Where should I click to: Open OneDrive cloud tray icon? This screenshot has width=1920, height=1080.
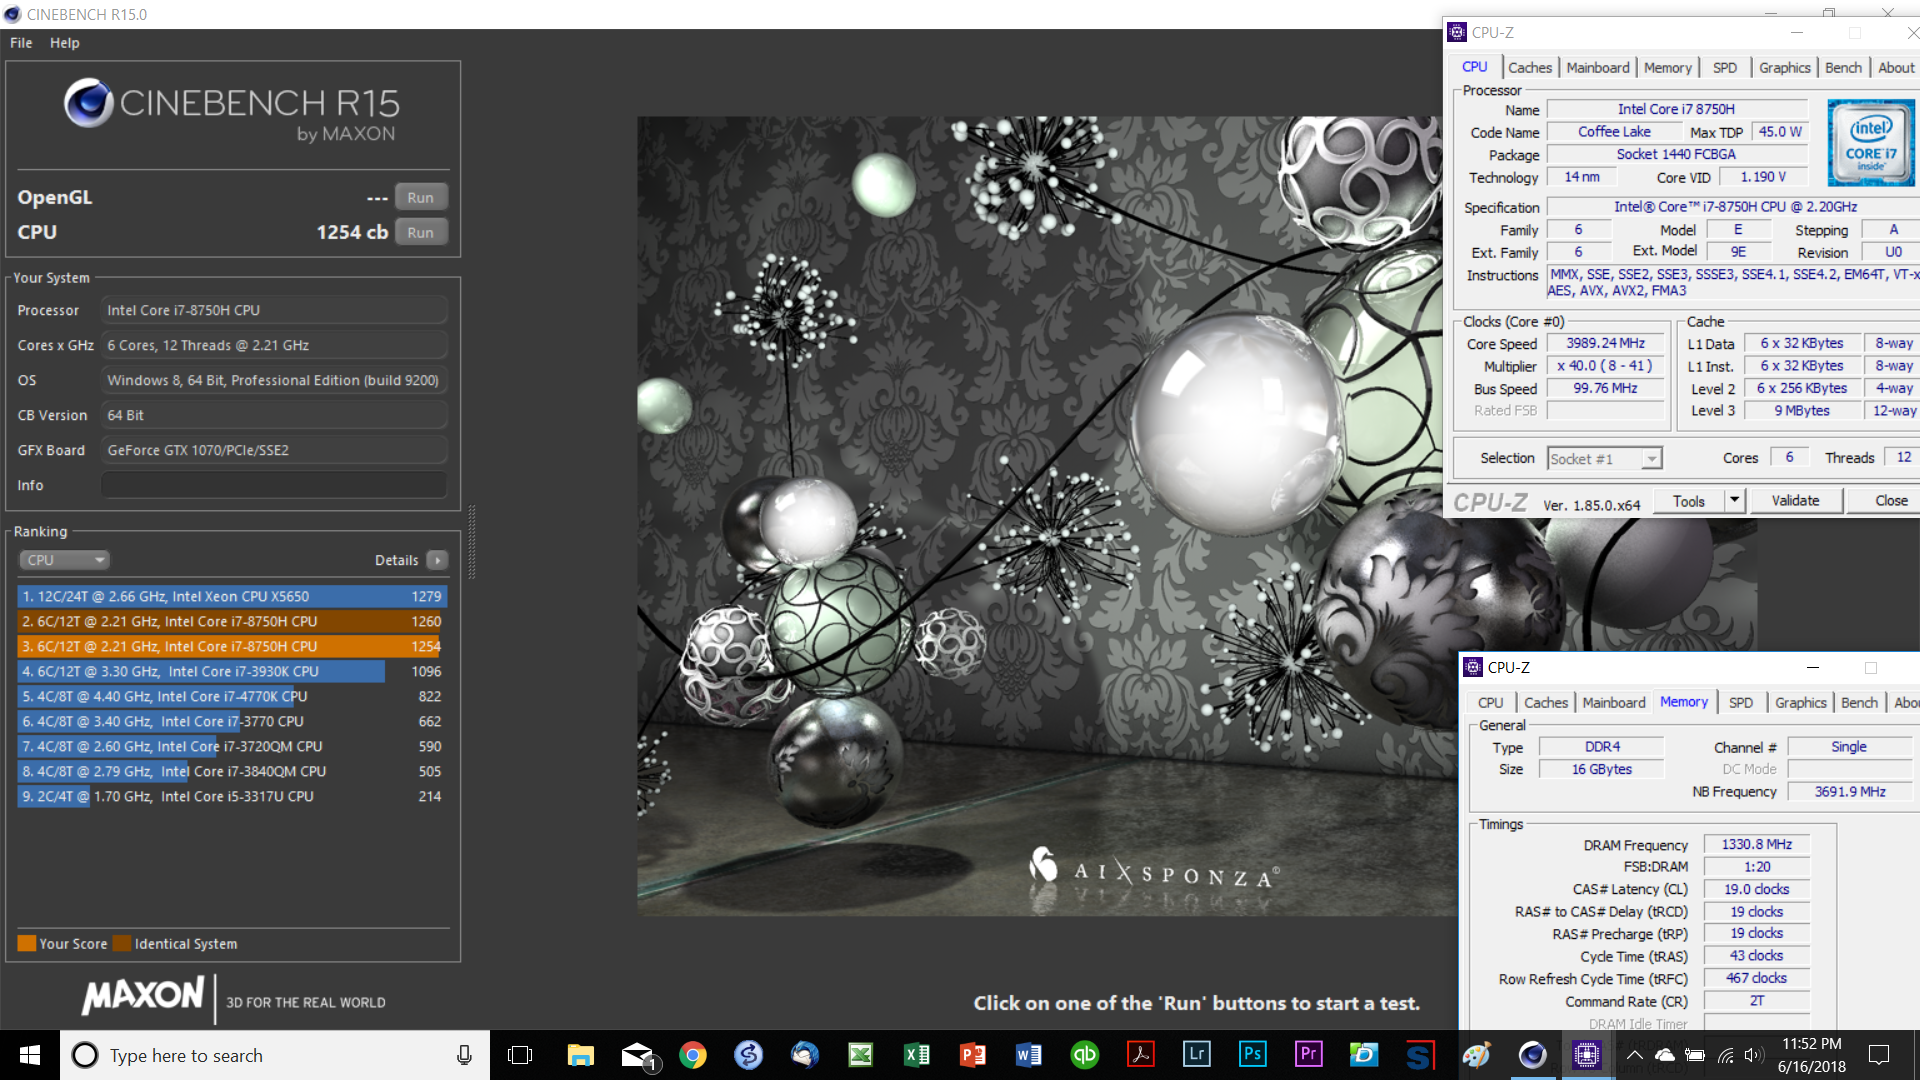(1664, 1055)
